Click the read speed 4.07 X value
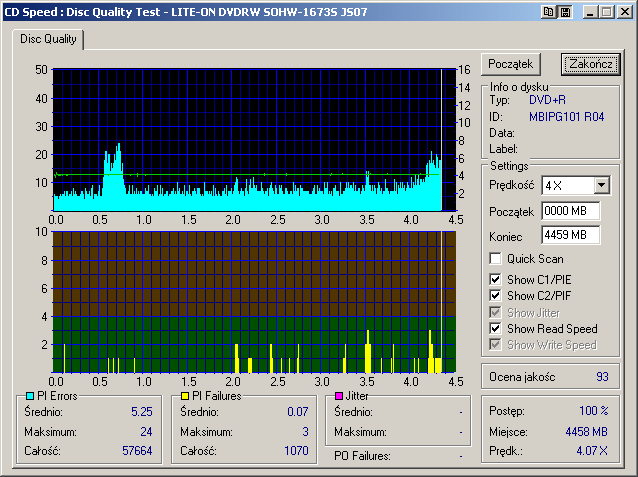Viewport: 638px width, 477px height. coord(592,451)
